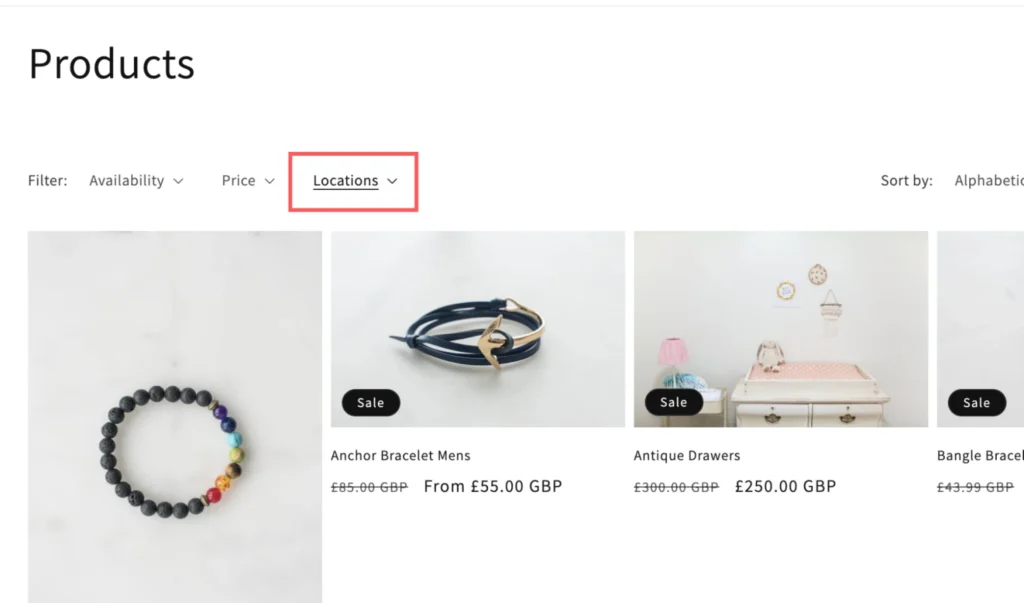Click the Filter: label text

[47, 181]
